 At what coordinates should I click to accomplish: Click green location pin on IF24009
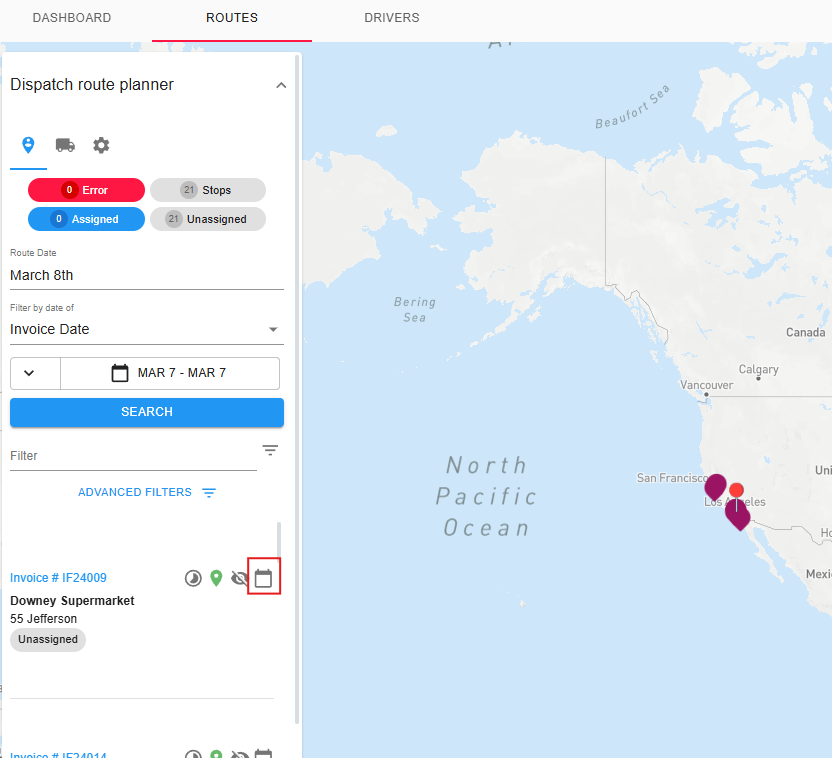(216, 578)
